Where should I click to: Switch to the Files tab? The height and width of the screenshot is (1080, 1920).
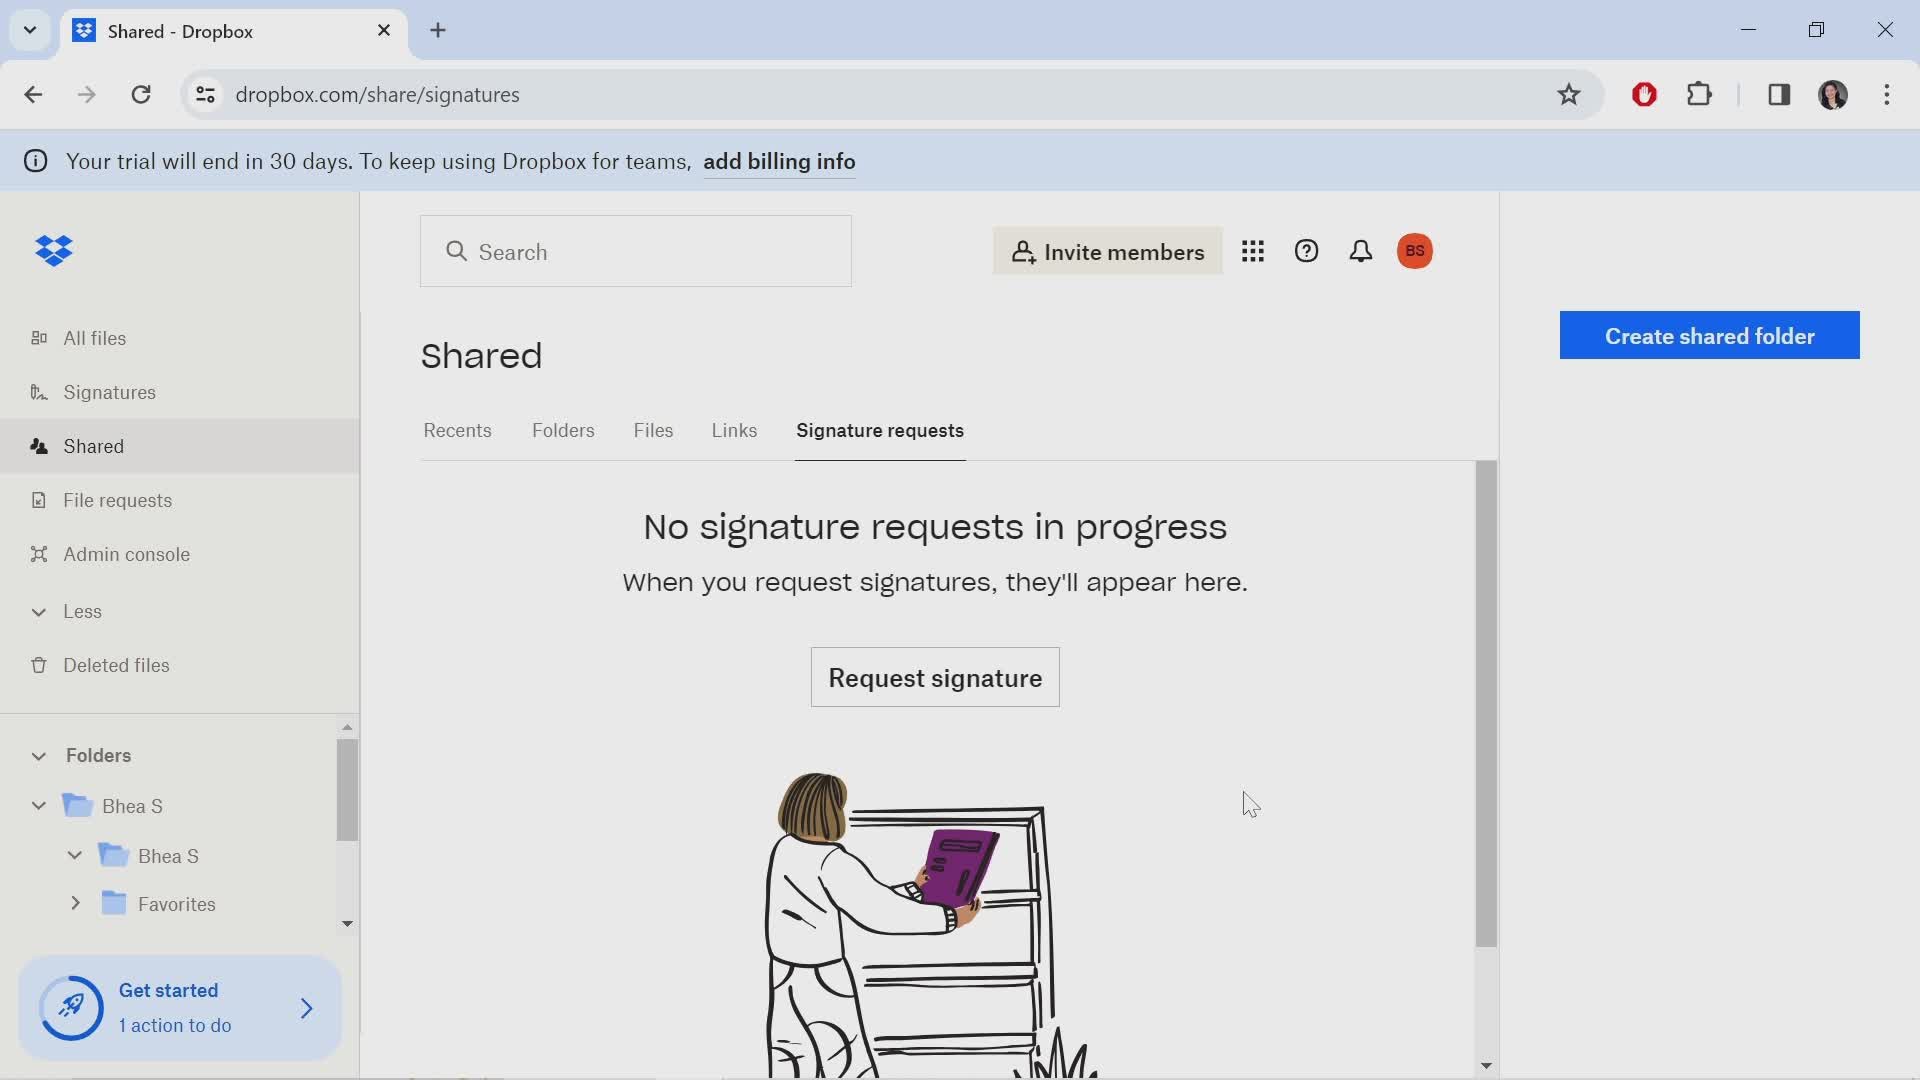[653, 430]
